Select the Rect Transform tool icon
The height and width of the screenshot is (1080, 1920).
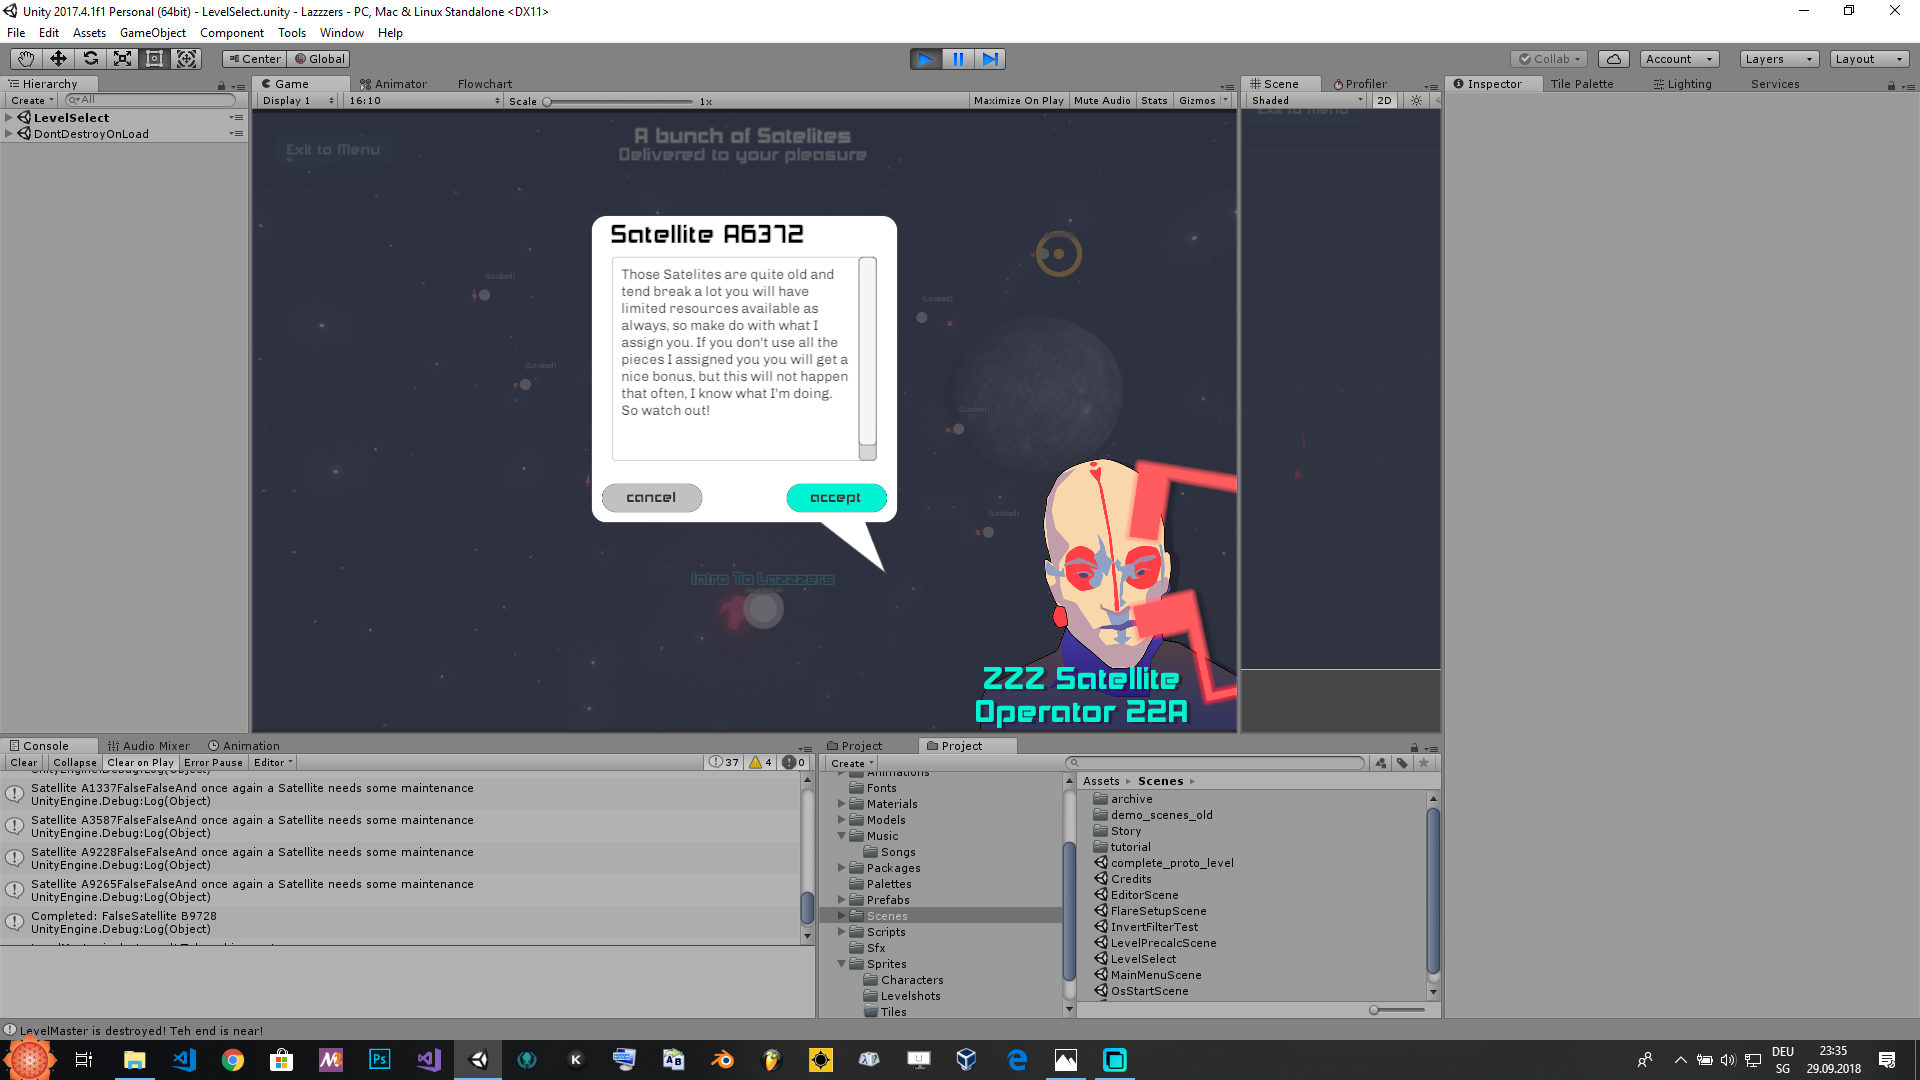[x=154, y=59]
